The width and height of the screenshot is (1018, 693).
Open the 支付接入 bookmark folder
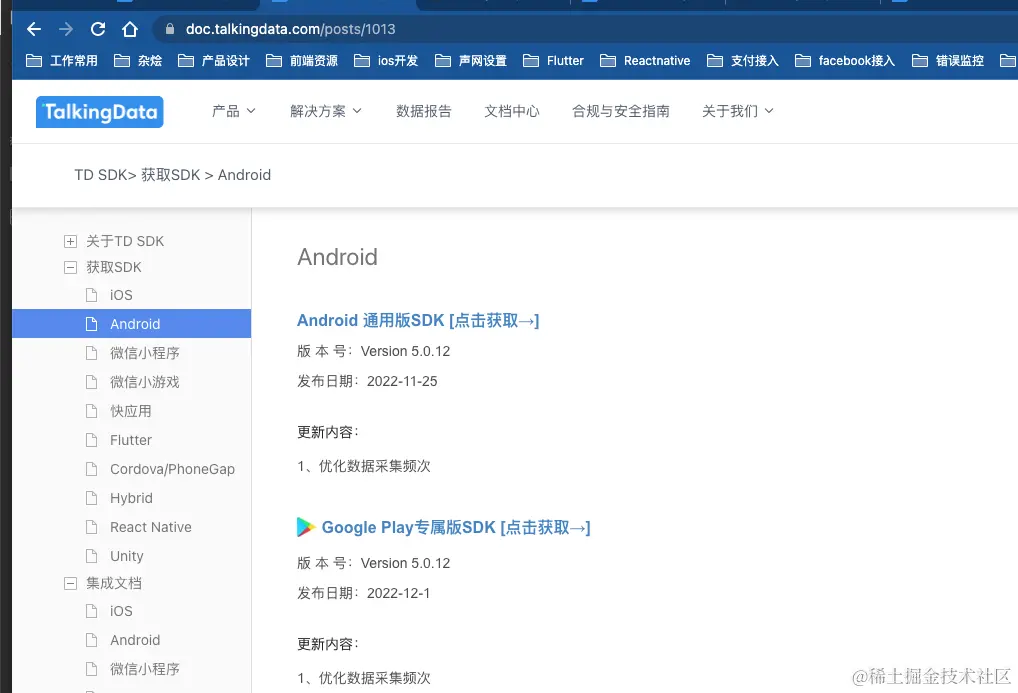pos(743,60)
